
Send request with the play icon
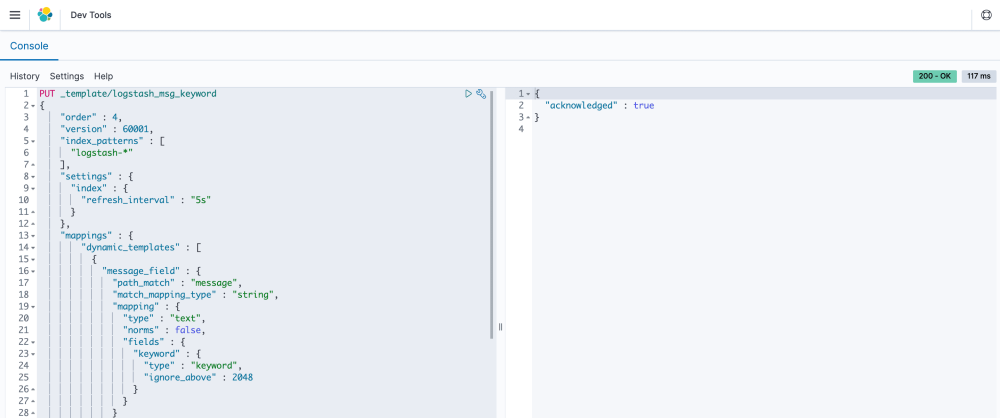click(x=468, y=93)
